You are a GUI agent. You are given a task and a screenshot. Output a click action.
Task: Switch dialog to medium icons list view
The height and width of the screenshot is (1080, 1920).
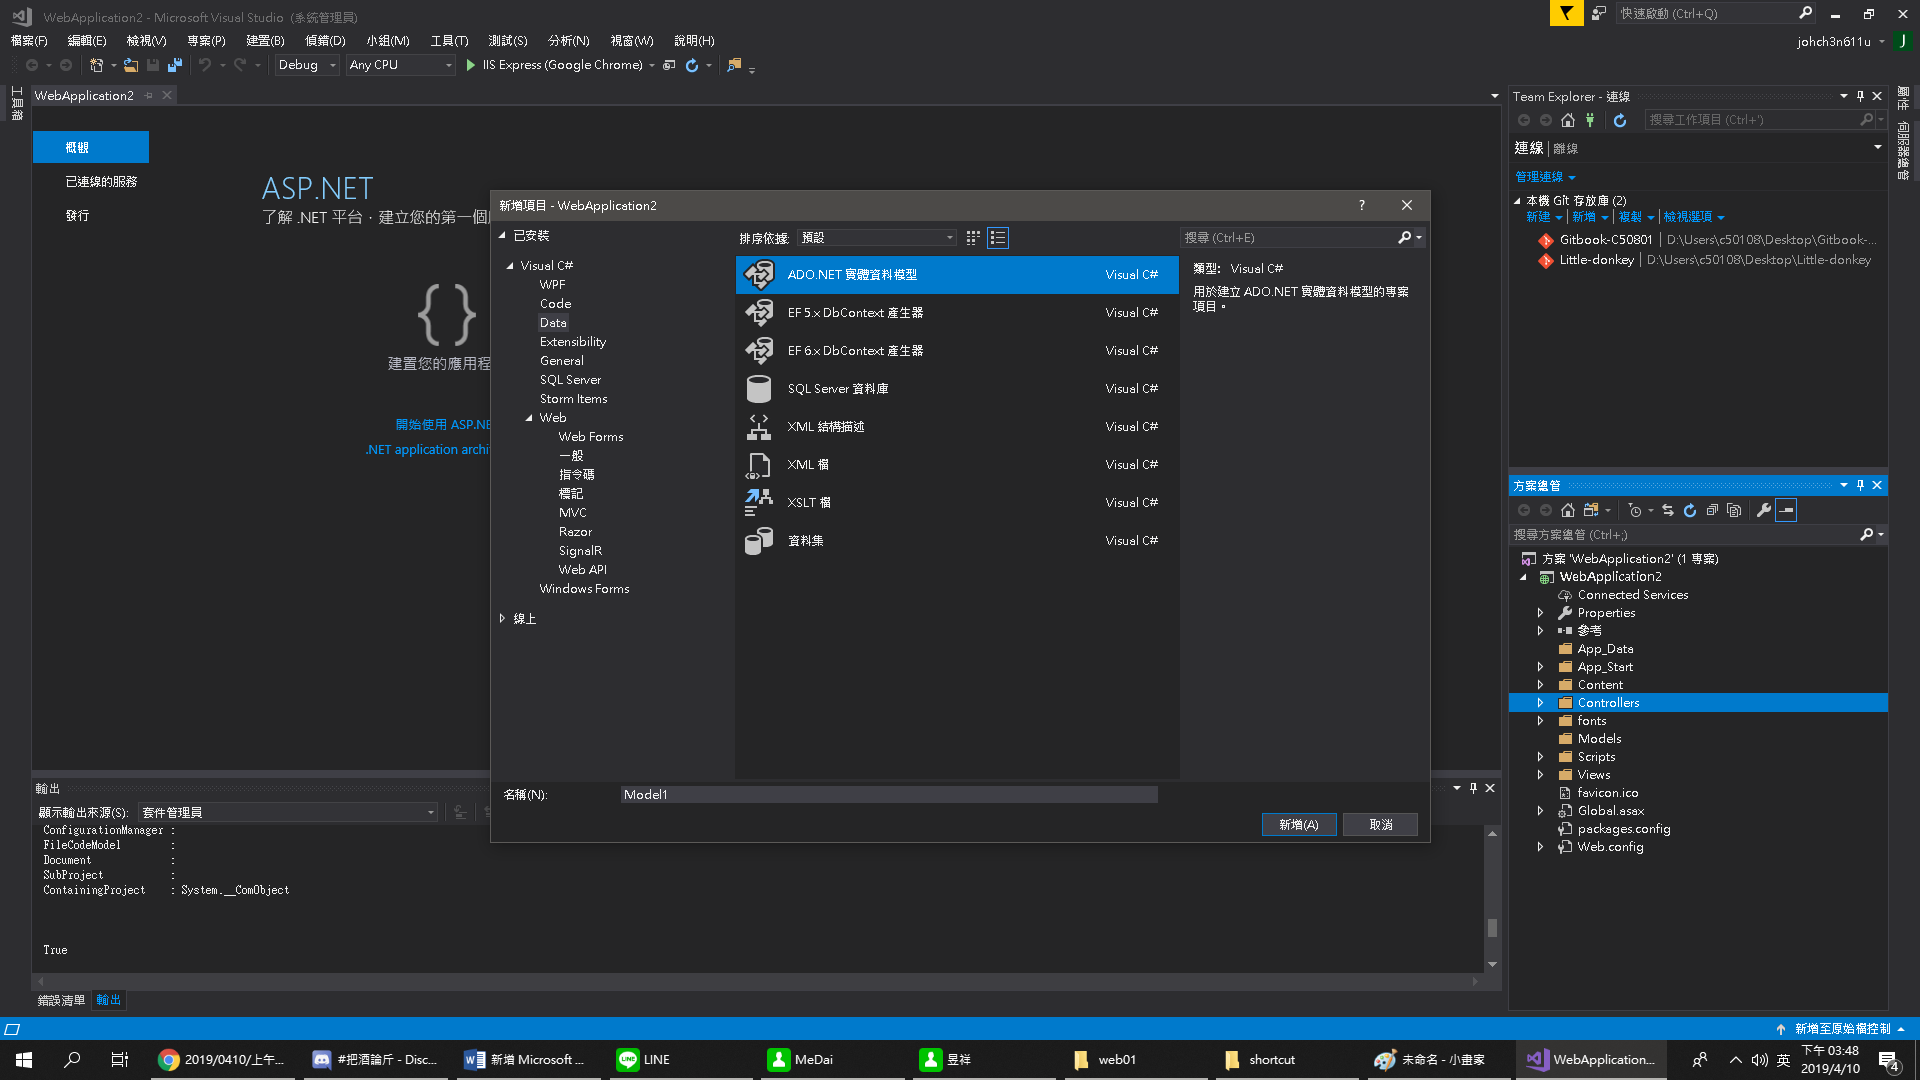tap(998, 238)
